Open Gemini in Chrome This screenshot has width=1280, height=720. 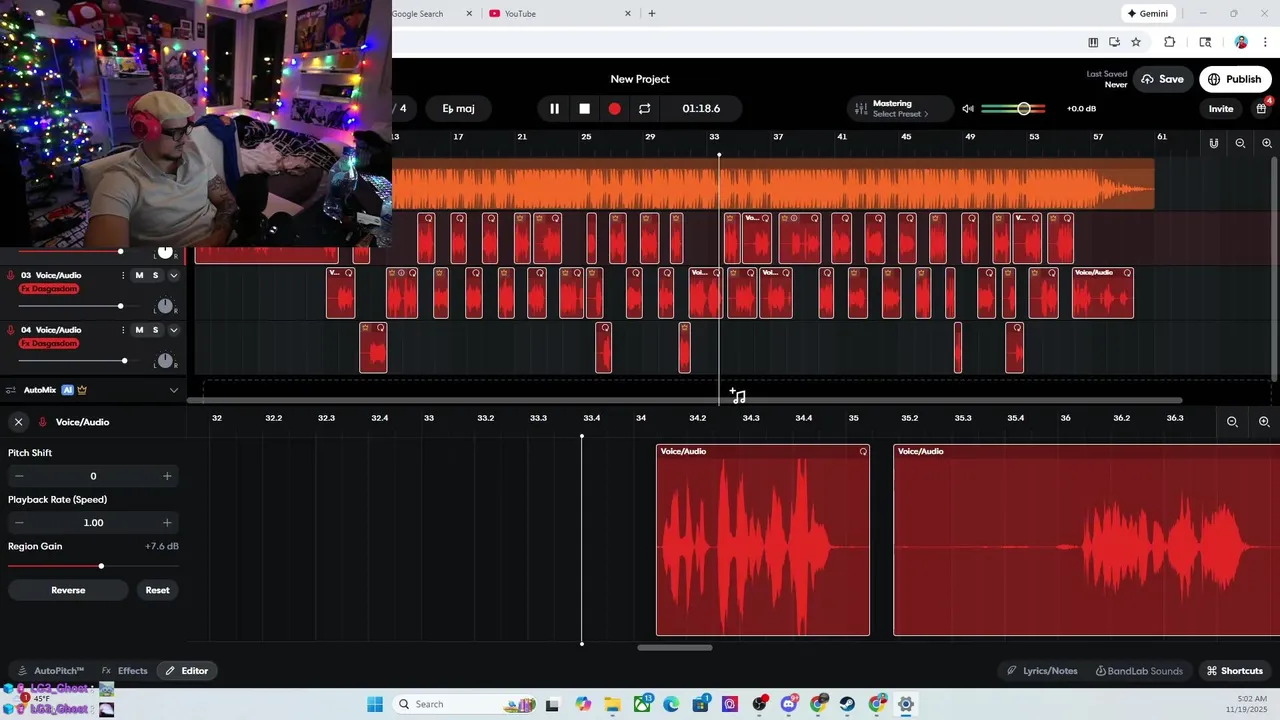pos(1147,14)
